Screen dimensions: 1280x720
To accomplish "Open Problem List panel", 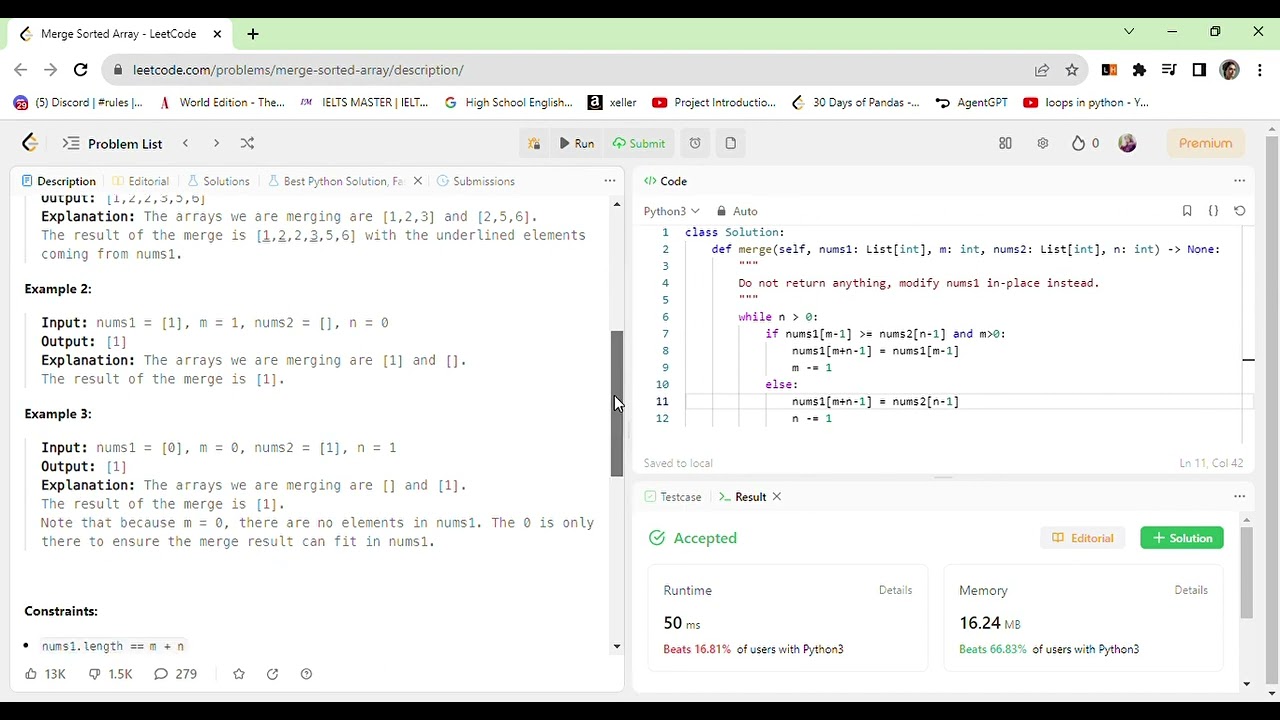I will [112, 143].
